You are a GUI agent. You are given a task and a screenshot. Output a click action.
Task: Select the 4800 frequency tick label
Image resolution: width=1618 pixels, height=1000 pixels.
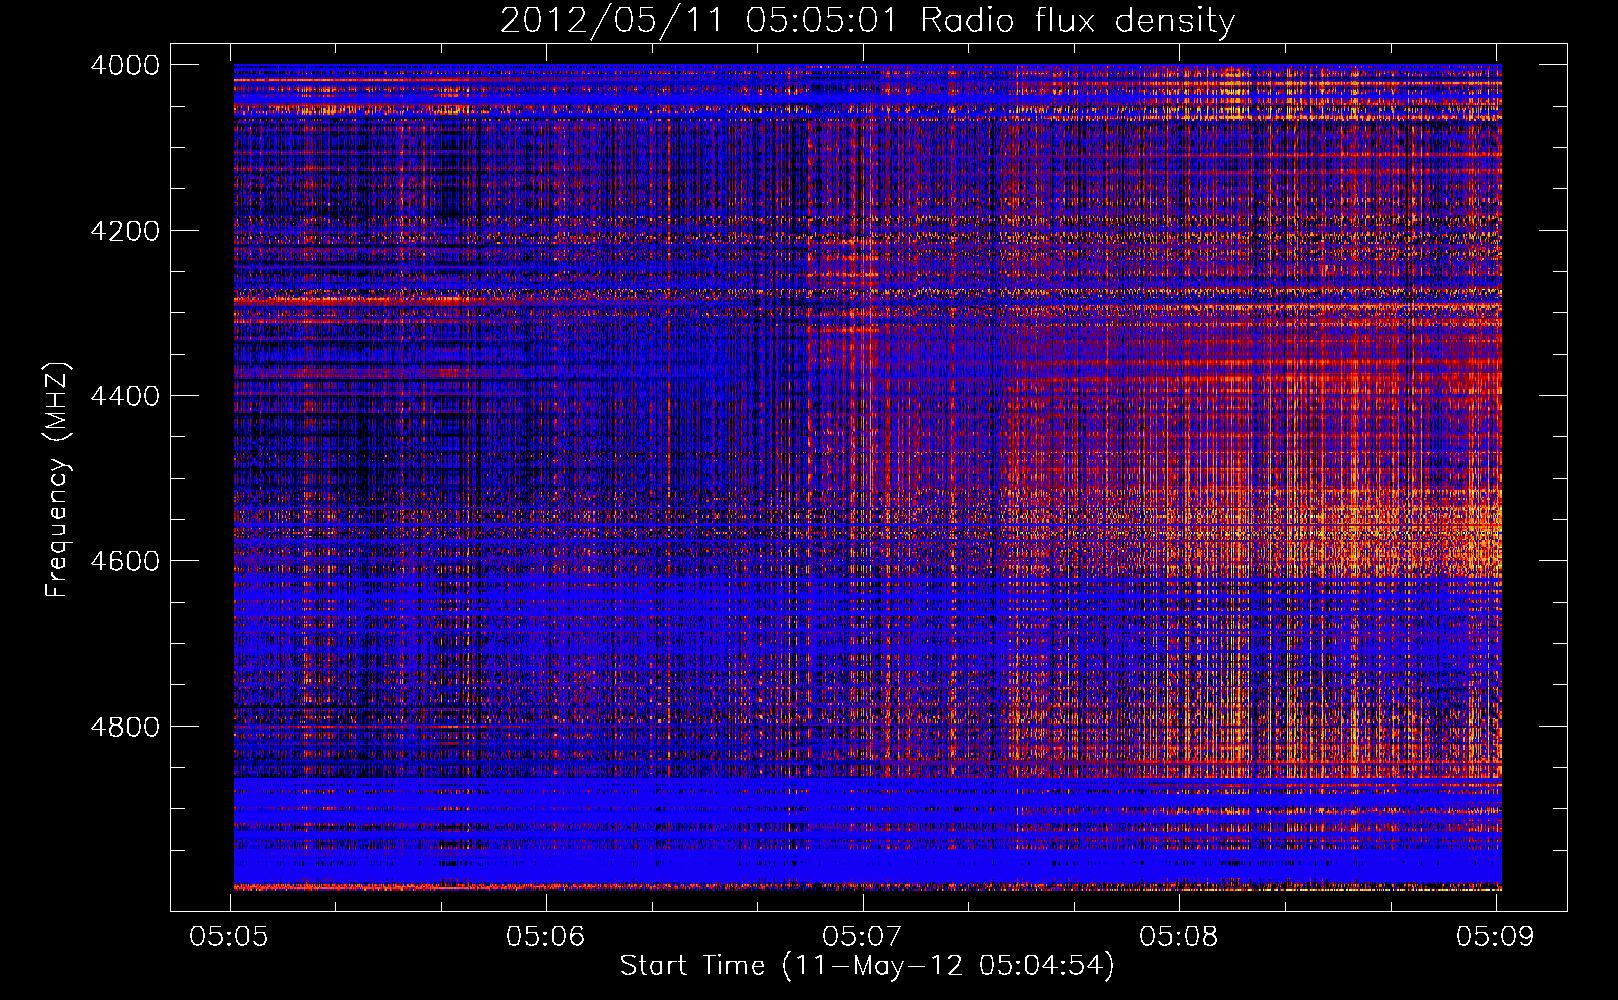tap(125, 726)
